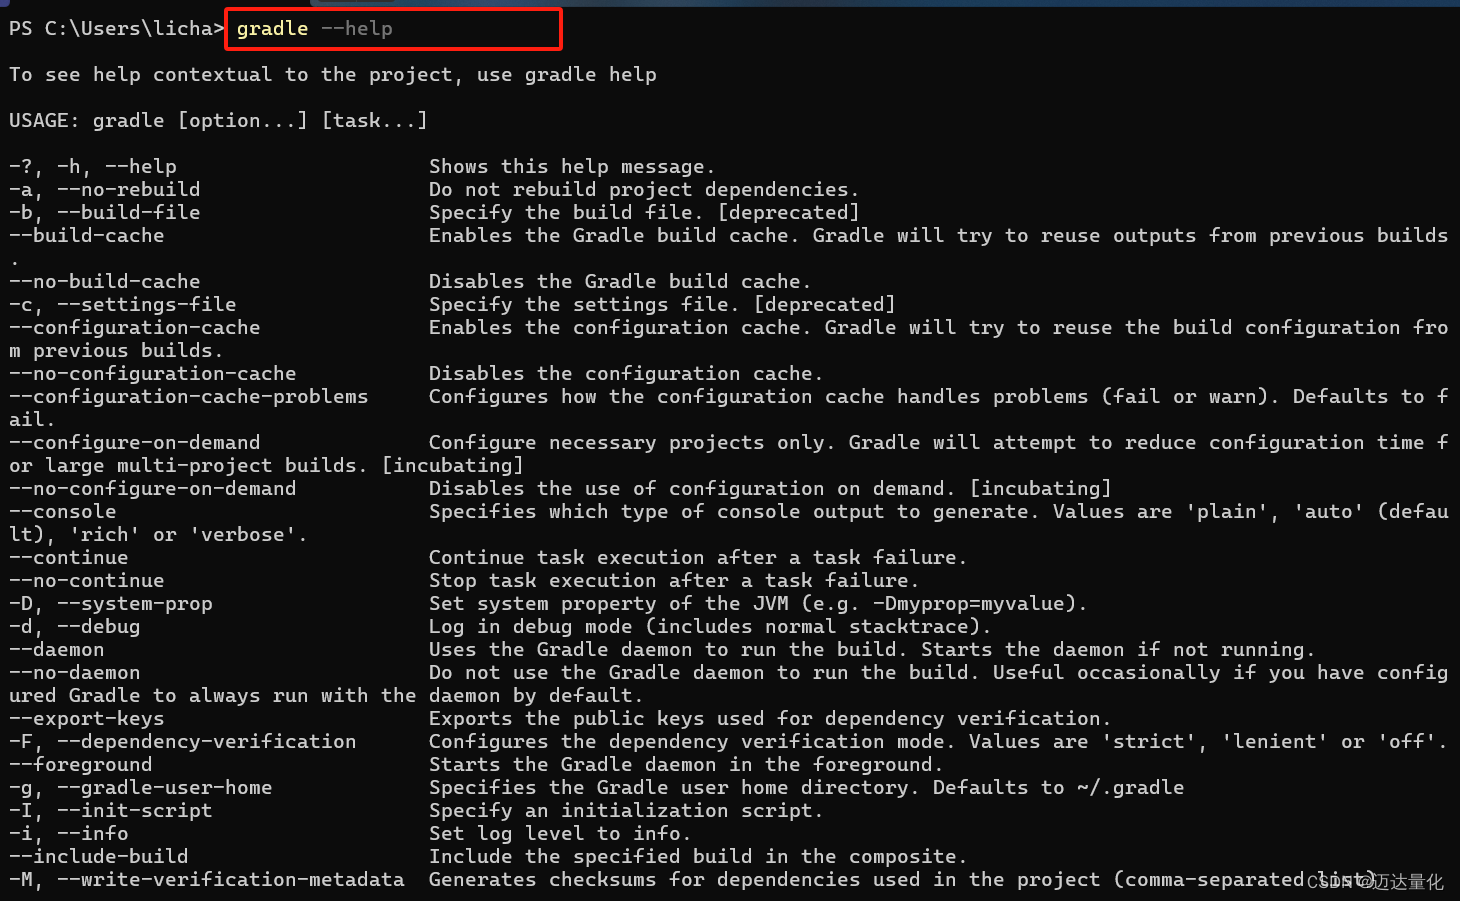
Task: Click 'Include the specified build in the composite.'
Action: (x=698, y=857)
